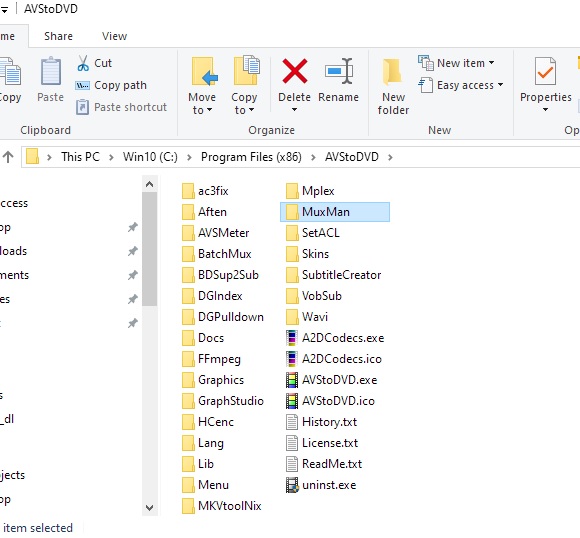
Task: Click the Cut button label
Action: [103, 63]
